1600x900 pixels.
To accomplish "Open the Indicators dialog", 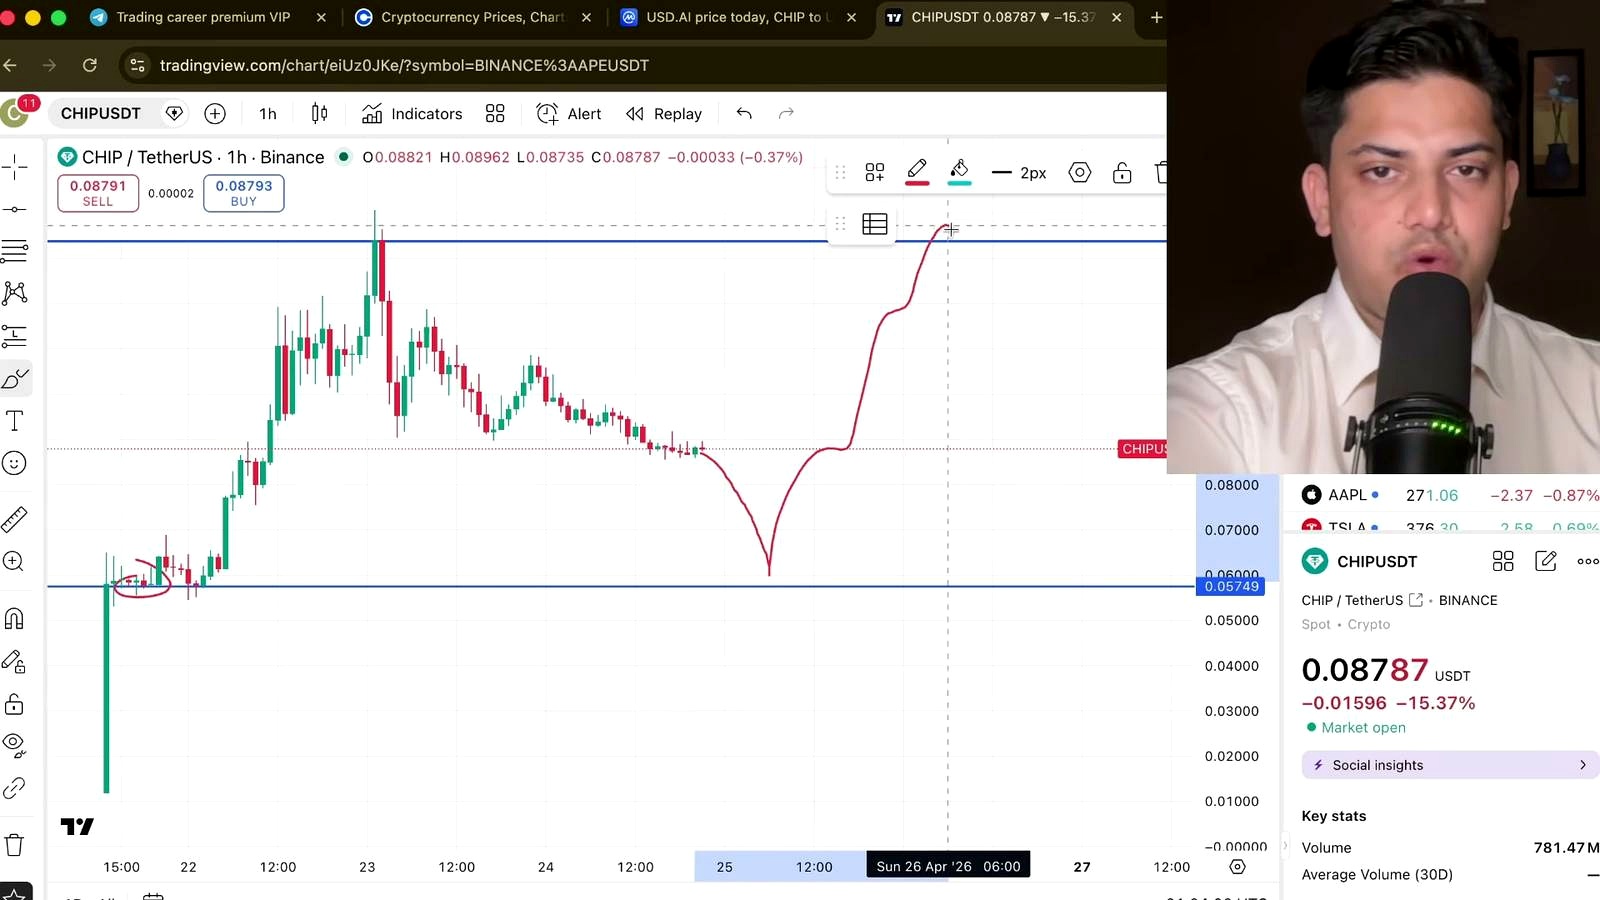I will click(412, 114).
